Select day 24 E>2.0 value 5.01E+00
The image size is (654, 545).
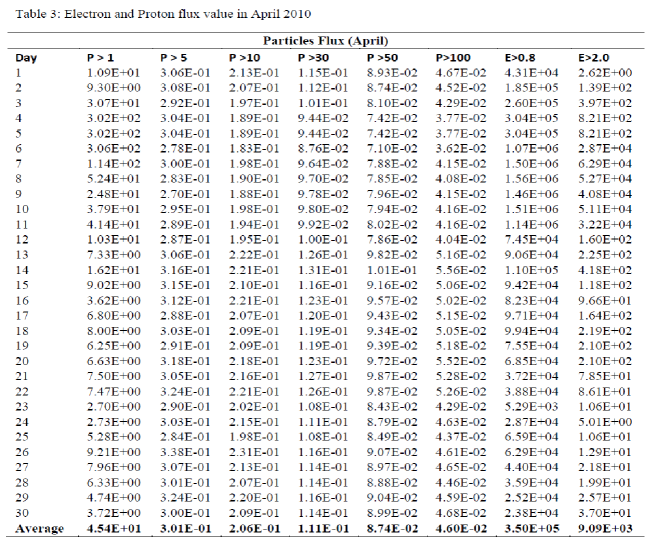[x=605, y=422]
